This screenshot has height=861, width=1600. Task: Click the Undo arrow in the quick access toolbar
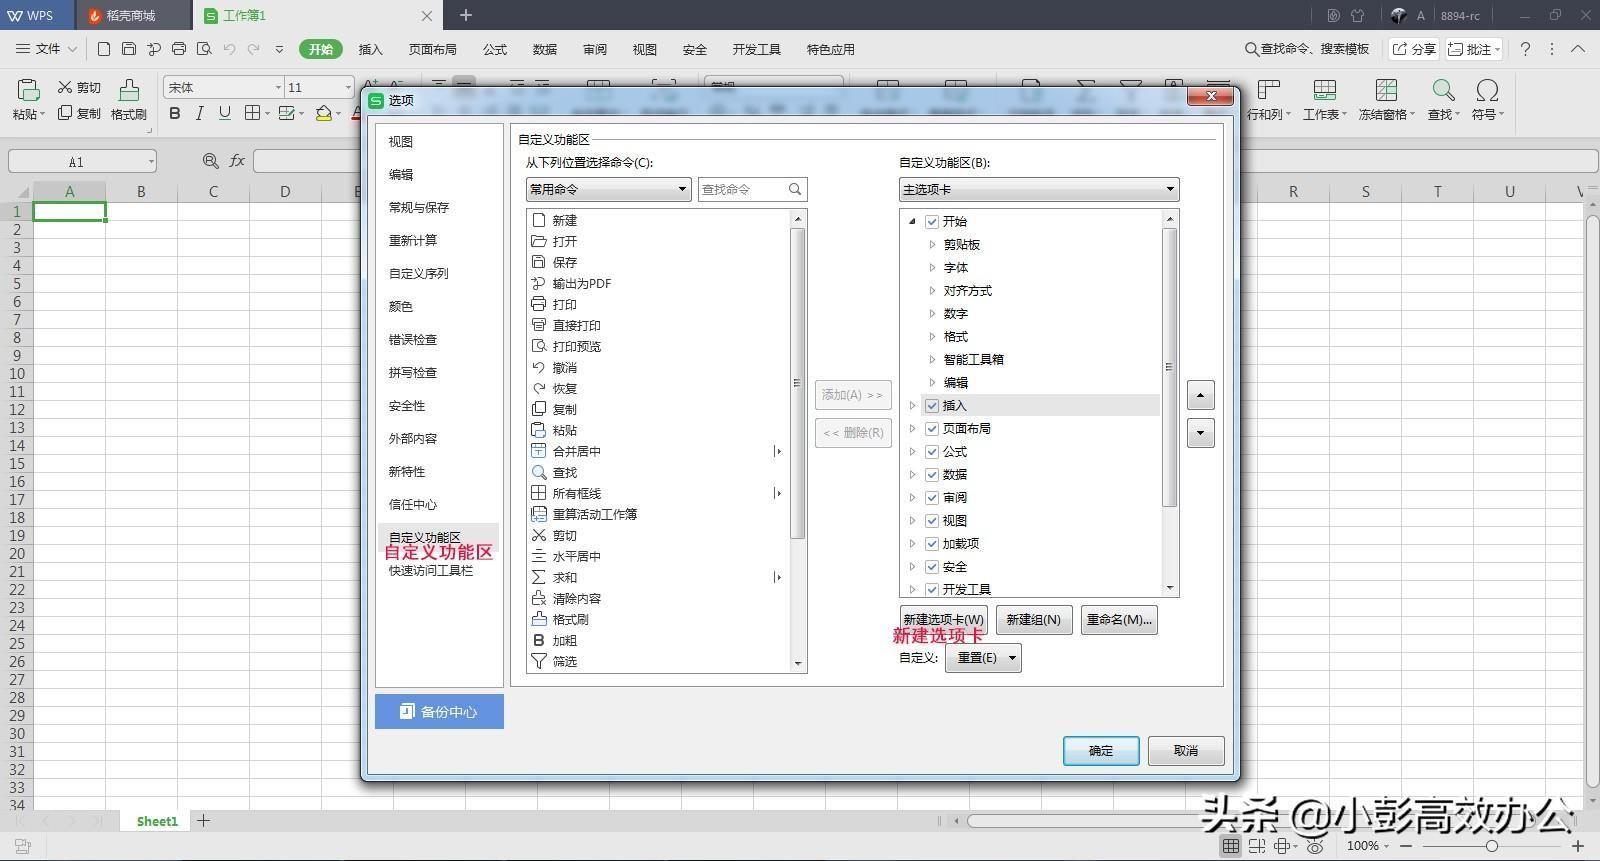[229, 49]
